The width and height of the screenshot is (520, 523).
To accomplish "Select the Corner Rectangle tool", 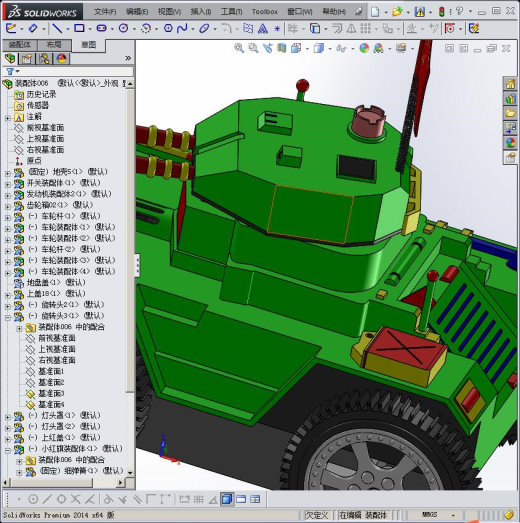I will coord(79,28).
